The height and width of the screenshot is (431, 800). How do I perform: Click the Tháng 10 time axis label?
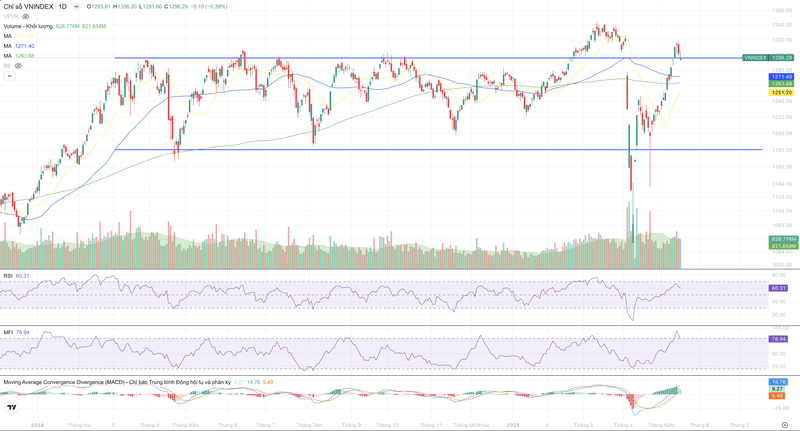tap(387, 425)
